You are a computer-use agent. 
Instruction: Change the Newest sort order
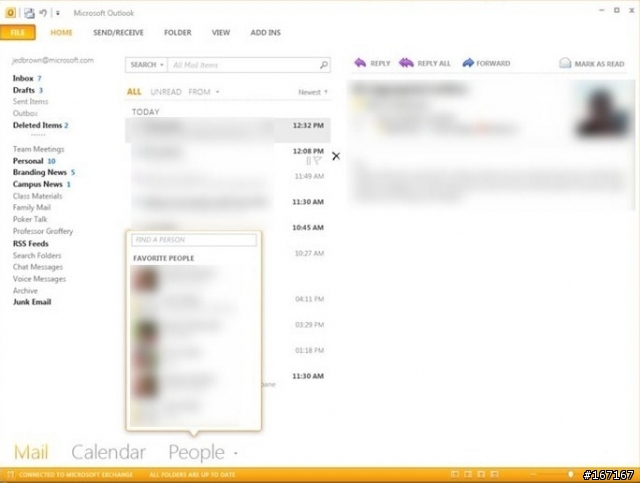[x=313, y=92]
